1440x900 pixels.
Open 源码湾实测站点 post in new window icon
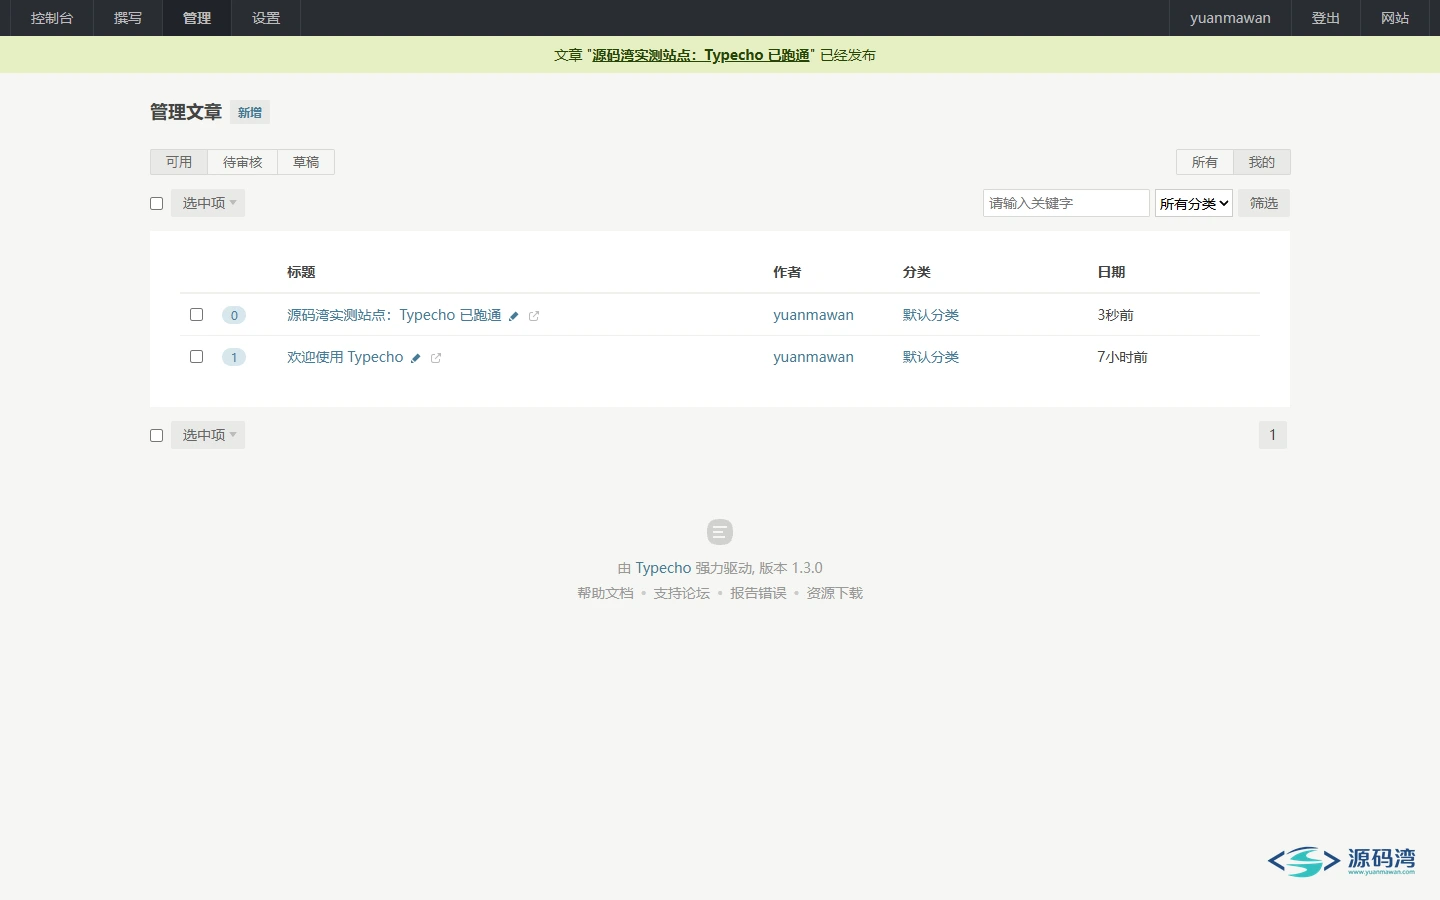534,316
